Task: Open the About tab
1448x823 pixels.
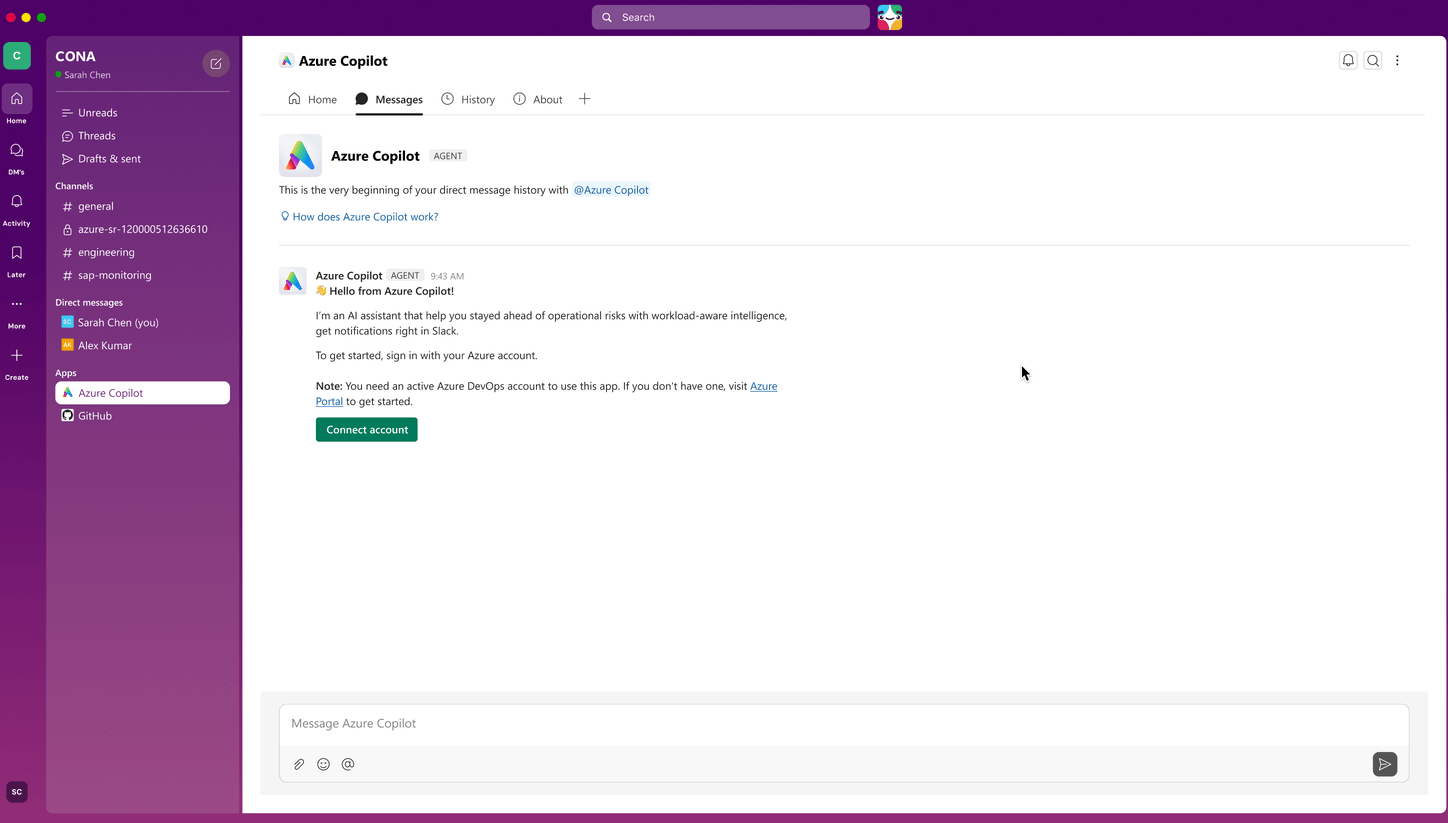Action: (x=538, y=99)
